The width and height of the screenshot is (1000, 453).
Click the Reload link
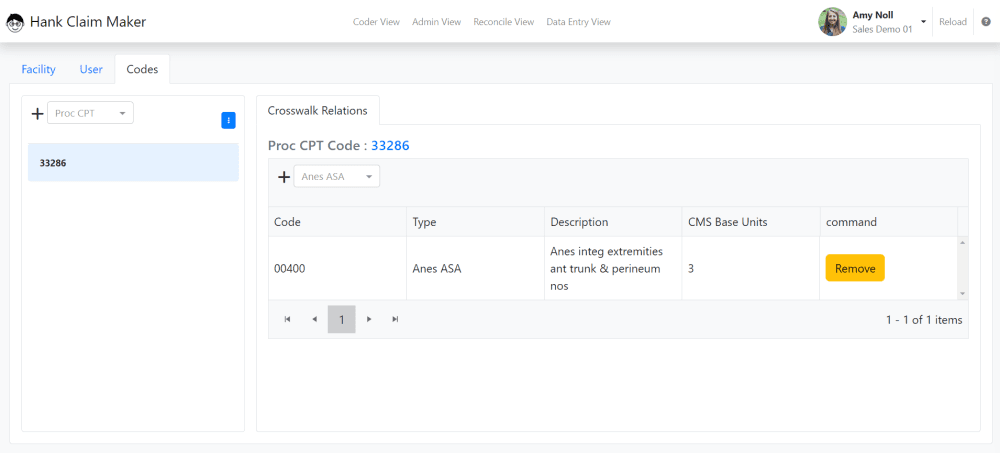pyautogui.click(x=953, y=22)
